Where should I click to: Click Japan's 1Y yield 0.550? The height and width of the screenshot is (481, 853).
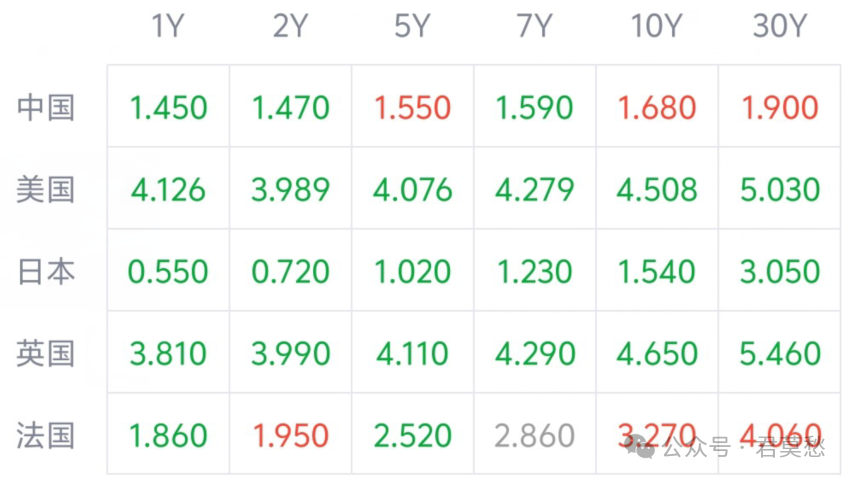[168, 271]
